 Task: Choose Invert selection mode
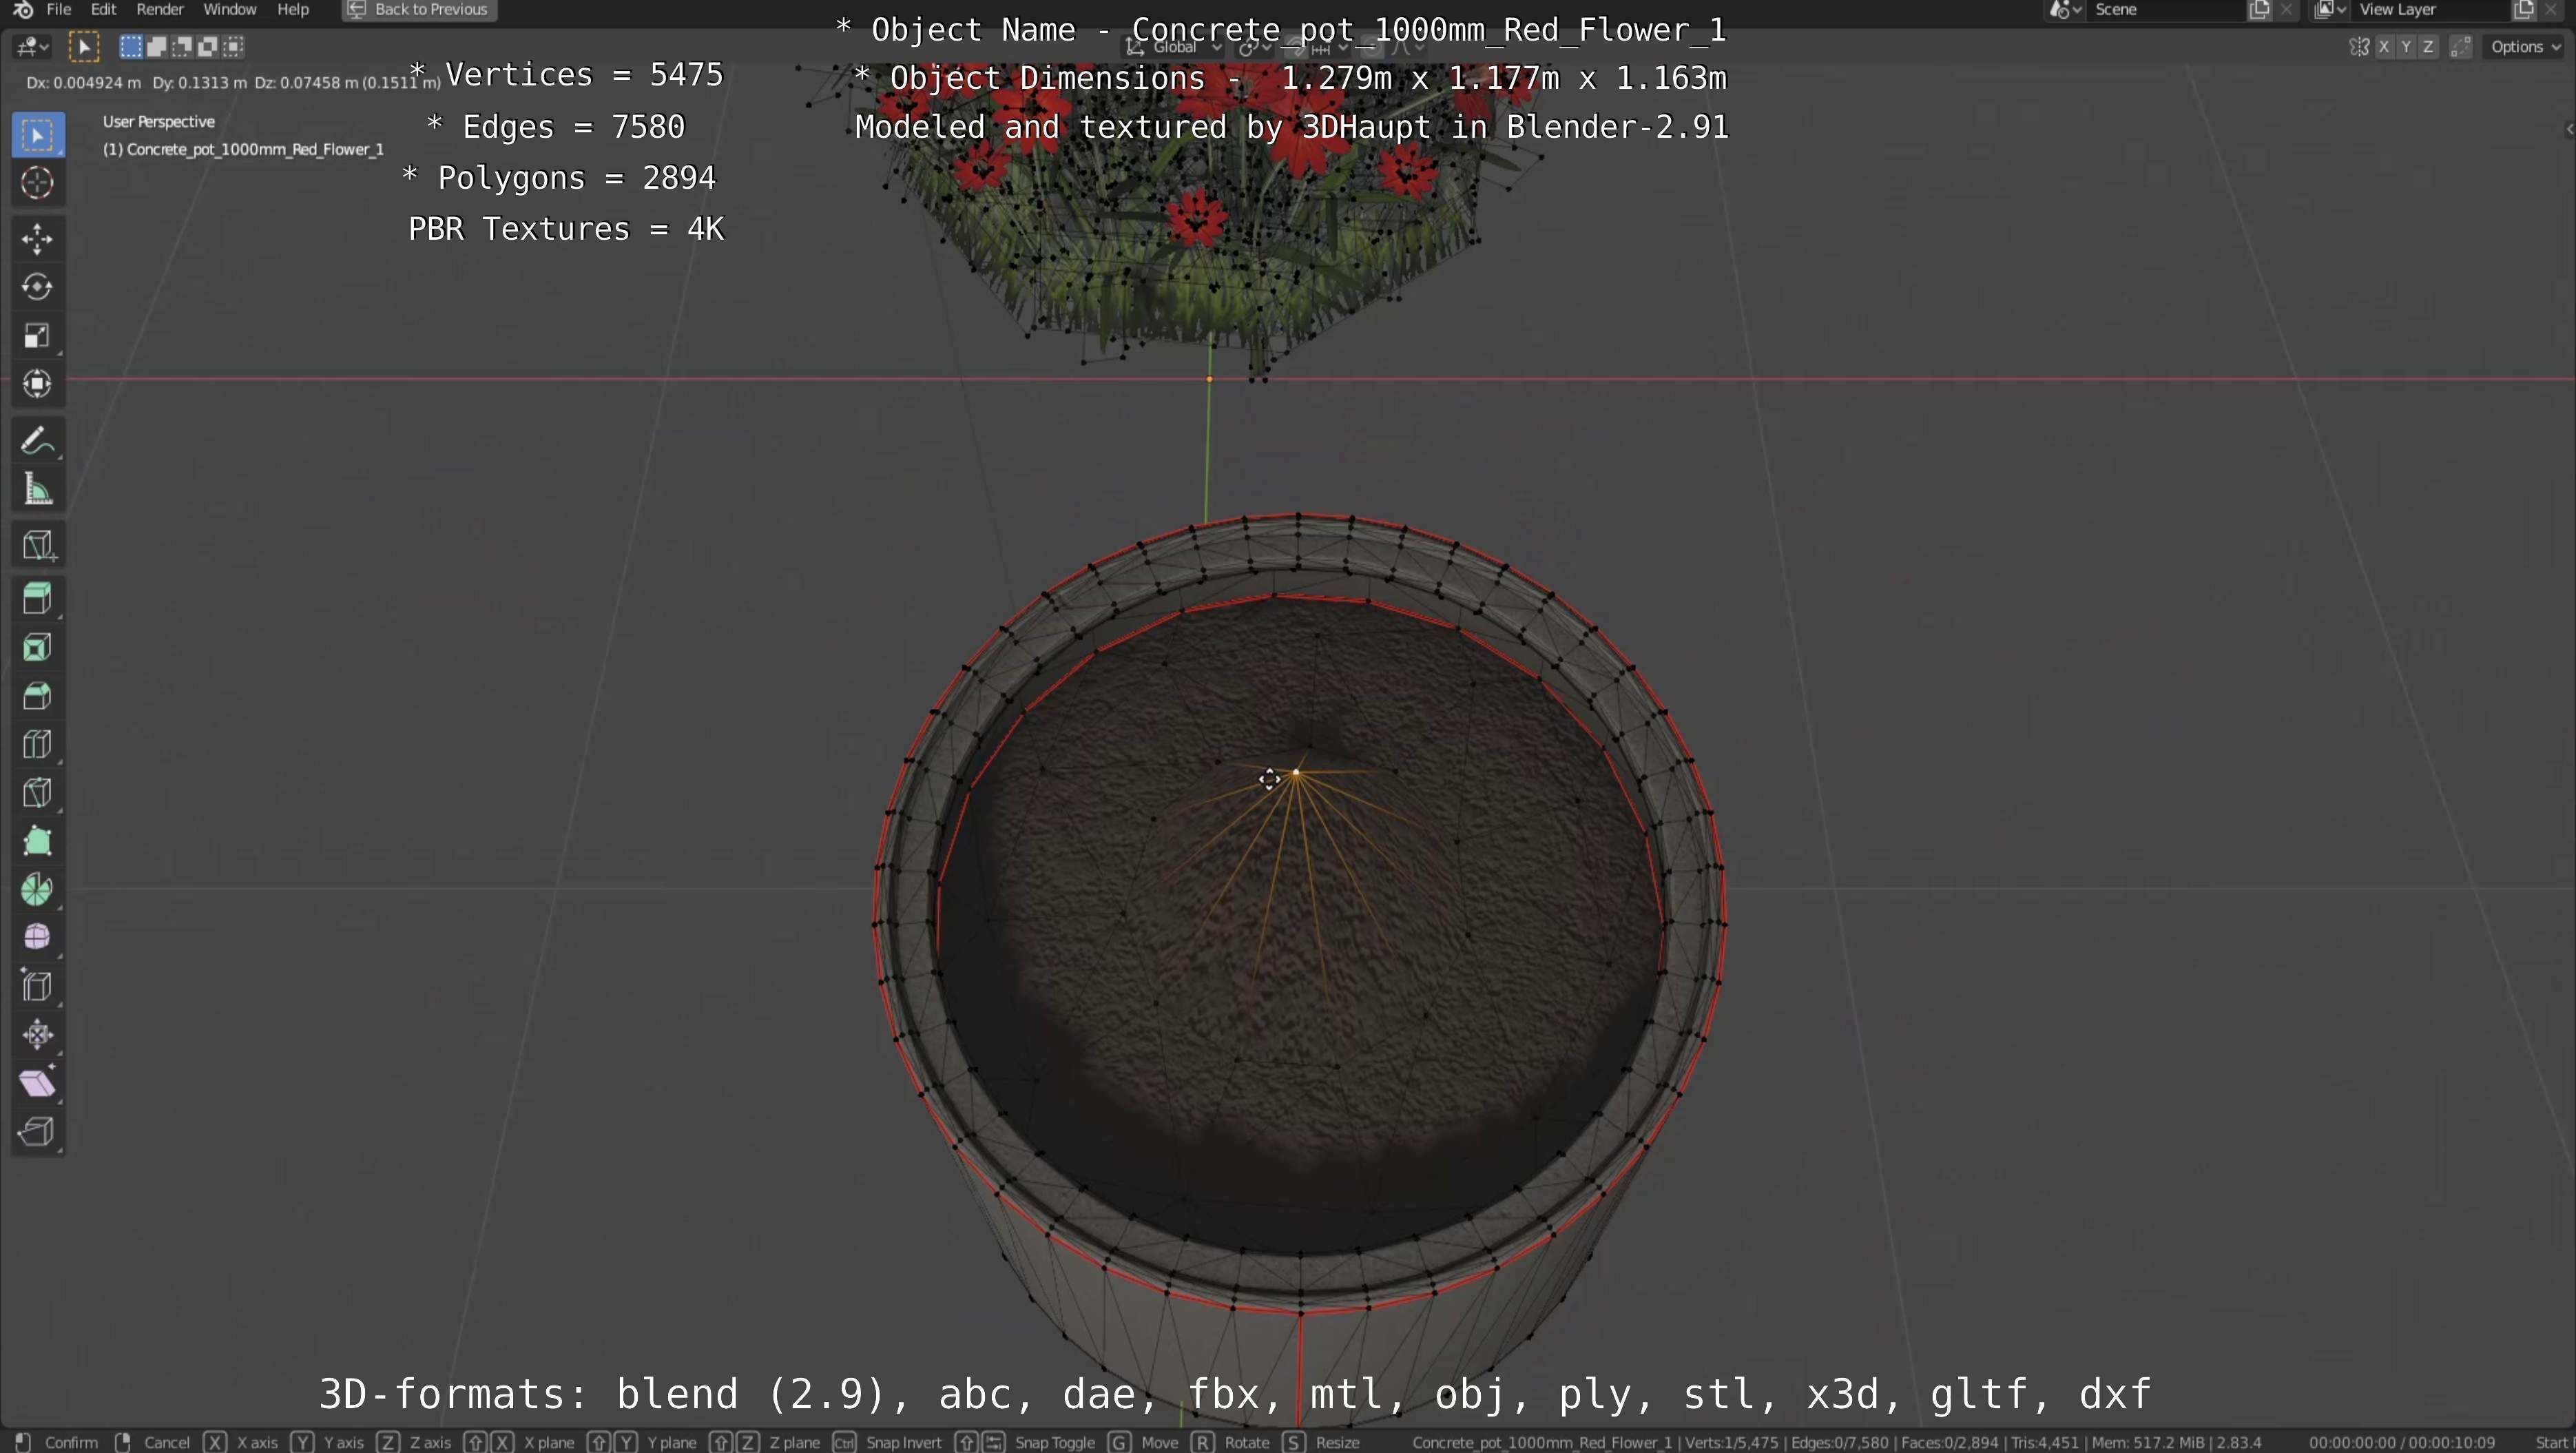pos(208,46)
